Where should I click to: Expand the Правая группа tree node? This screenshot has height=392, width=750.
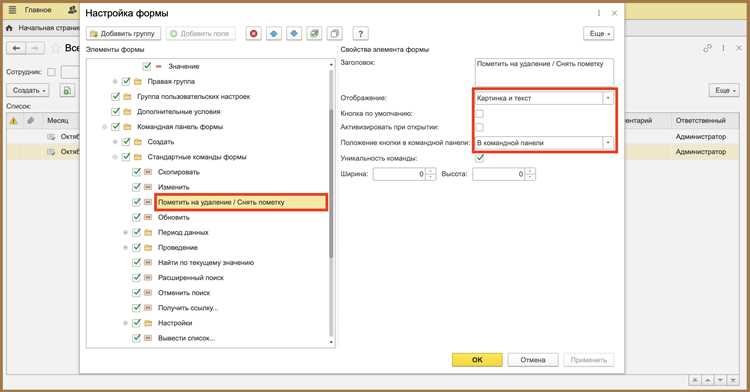(x=115, y=82)
